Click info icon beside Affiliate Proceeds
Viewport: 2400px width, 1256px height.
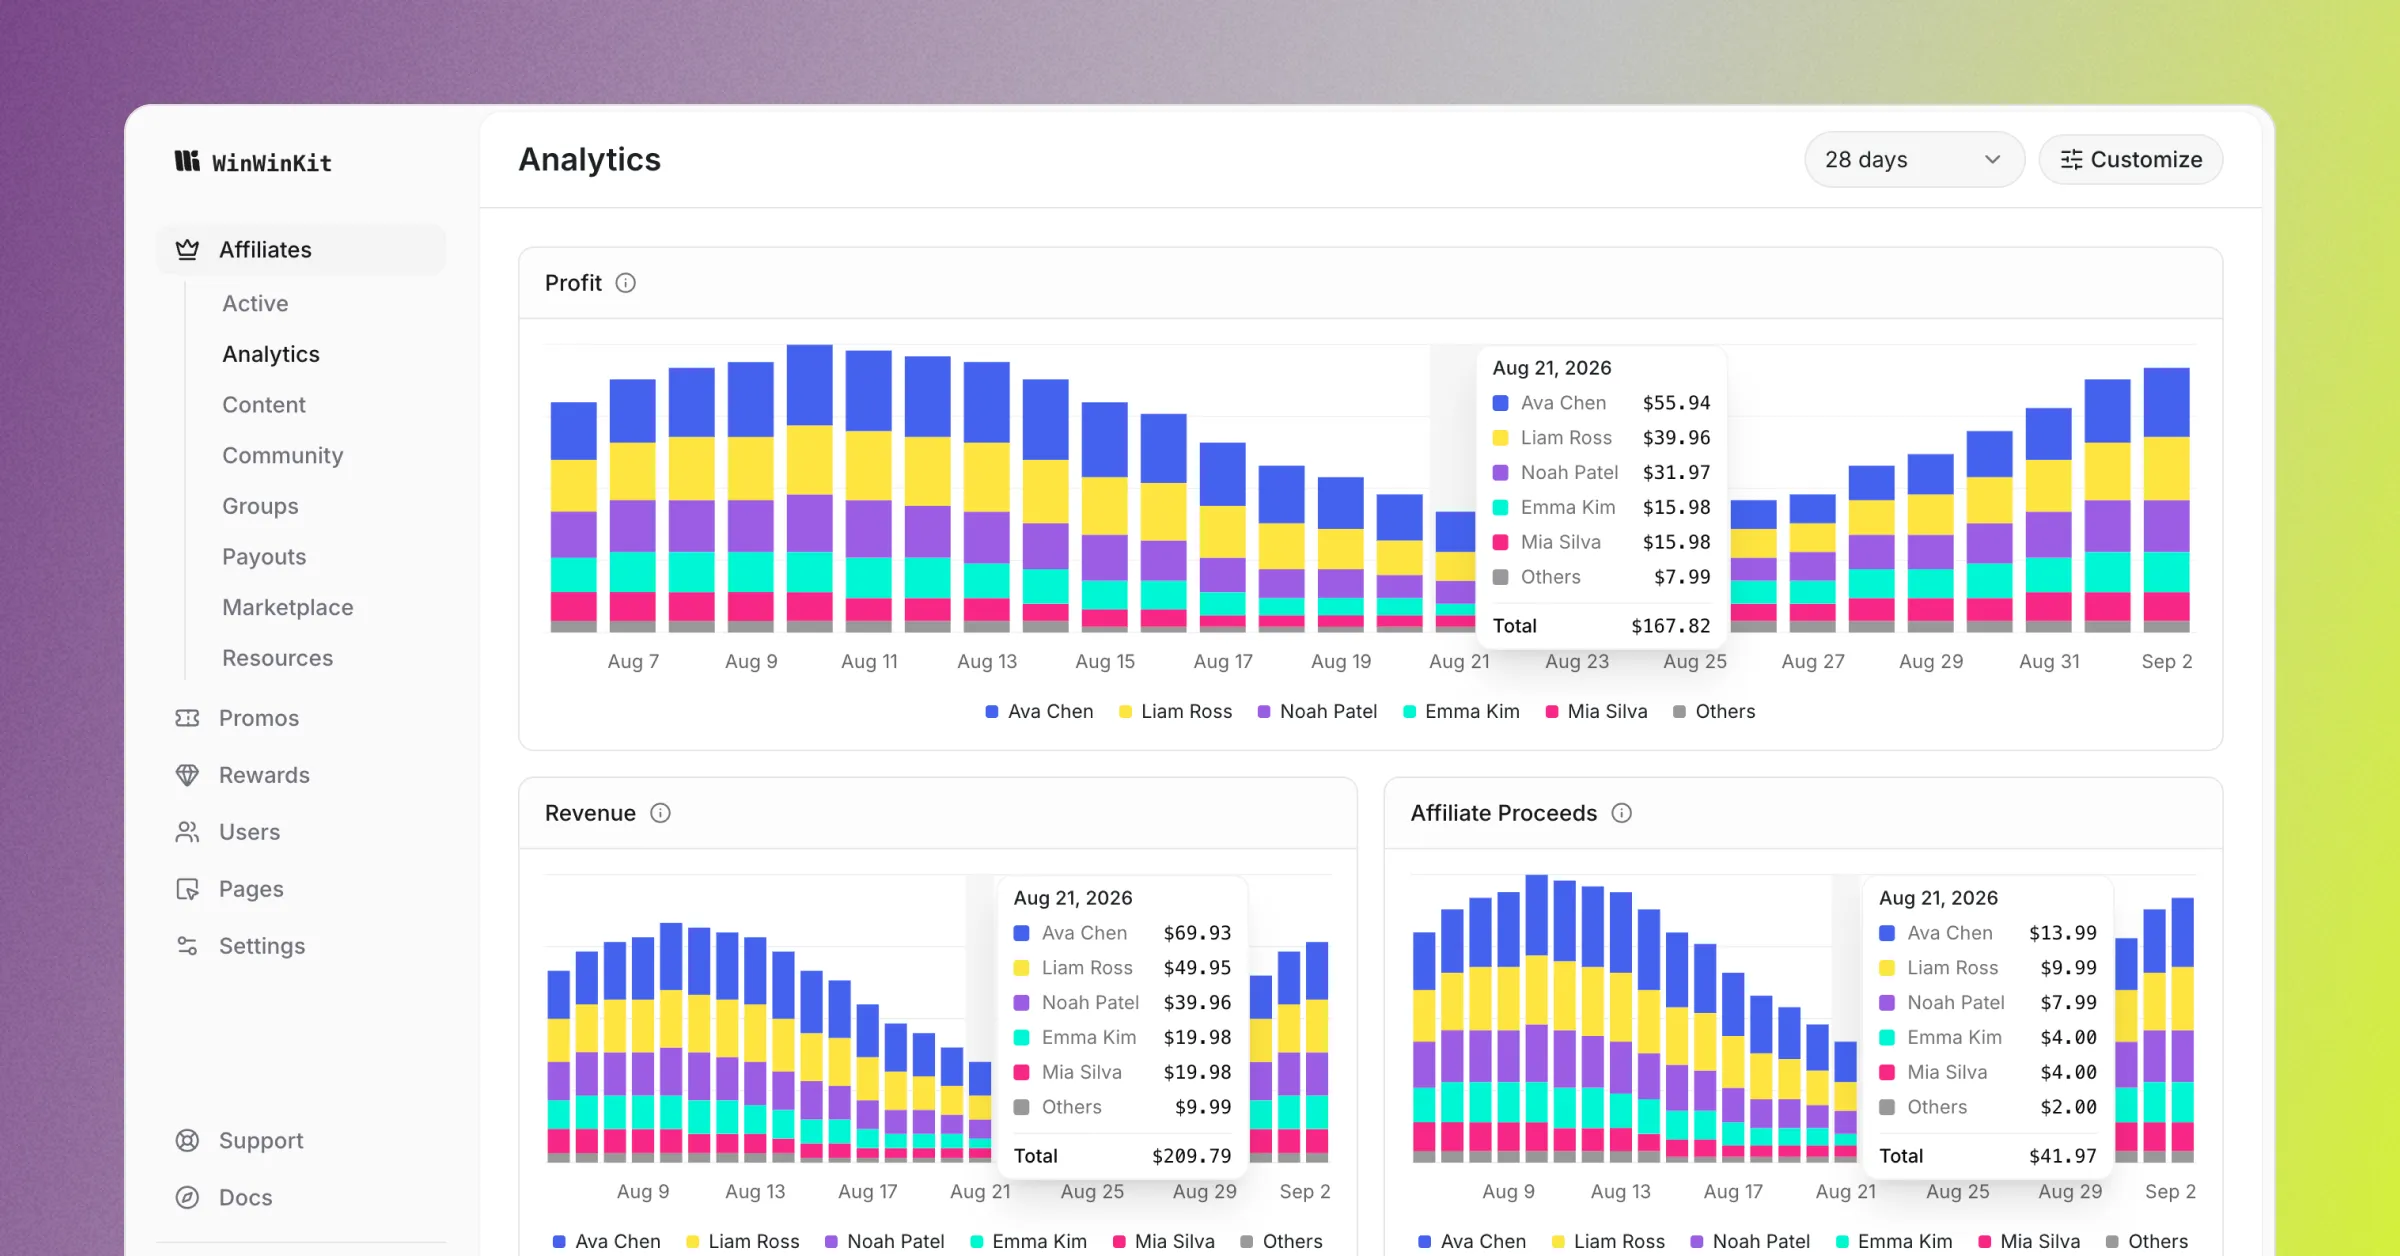[x=1622, y=813]
